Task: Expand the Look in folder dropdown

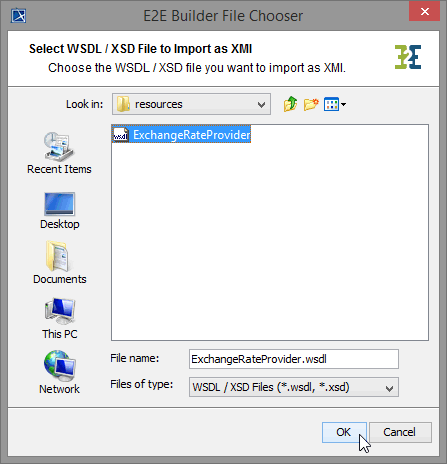Action: pyautogui.click(x=191, y=104)
